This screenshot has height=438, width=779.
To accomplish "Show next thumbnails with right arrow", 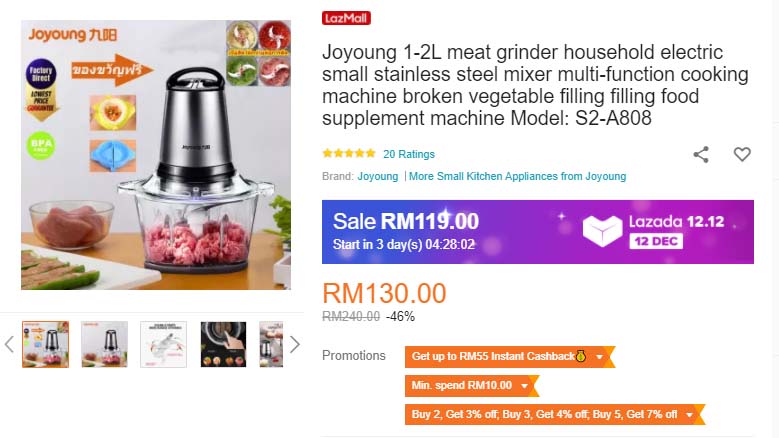I will (295, 344).
